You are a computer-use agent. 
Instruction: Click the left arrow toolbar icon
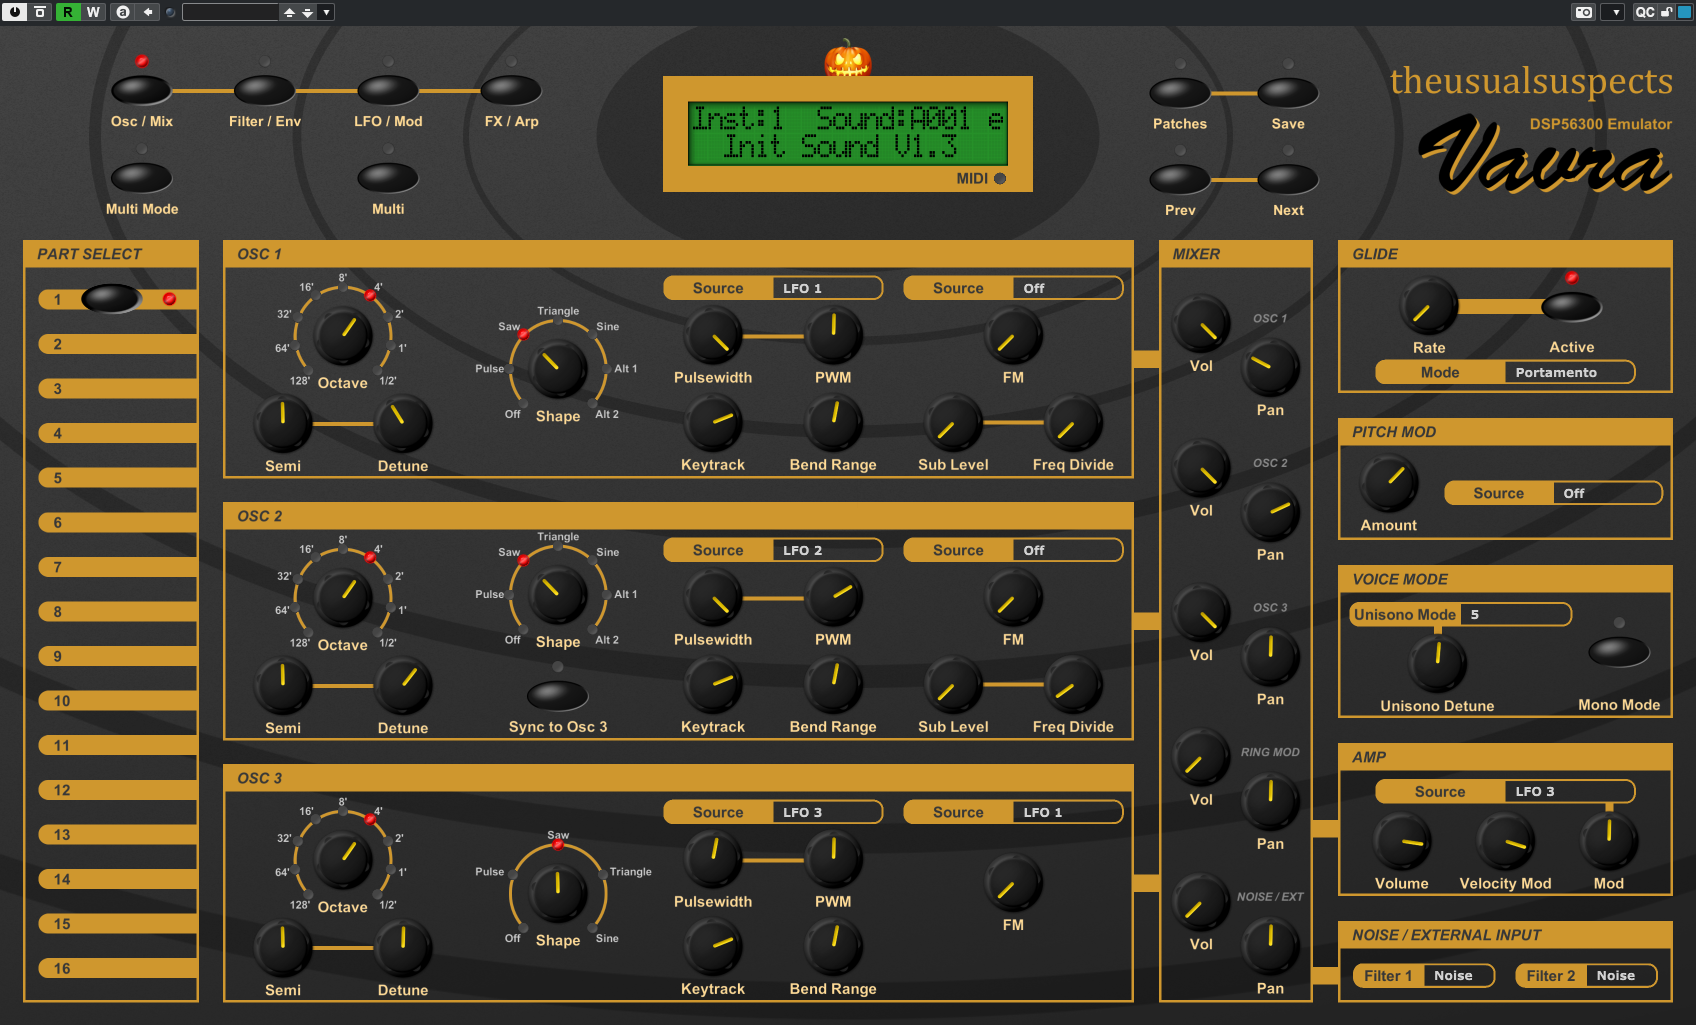148,12
